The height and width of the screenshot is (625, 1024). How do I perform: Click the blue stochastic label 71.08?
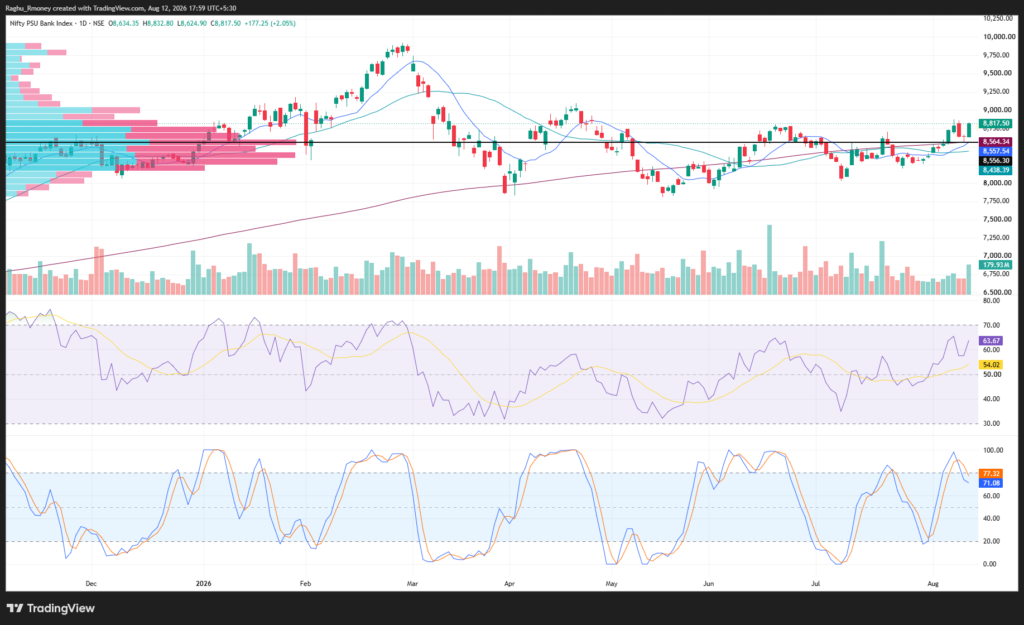click(x=991, y=483)
